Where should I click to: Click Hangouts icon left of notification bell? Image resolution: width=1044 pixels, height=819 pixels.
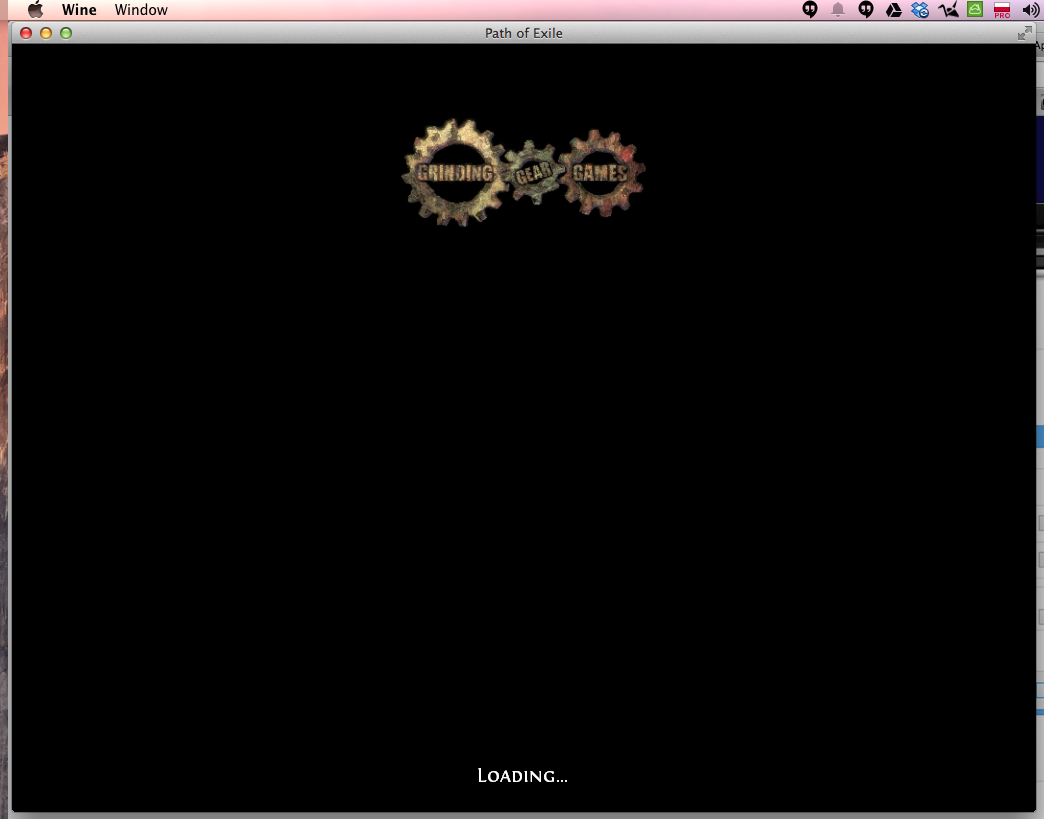coord(810,9)
